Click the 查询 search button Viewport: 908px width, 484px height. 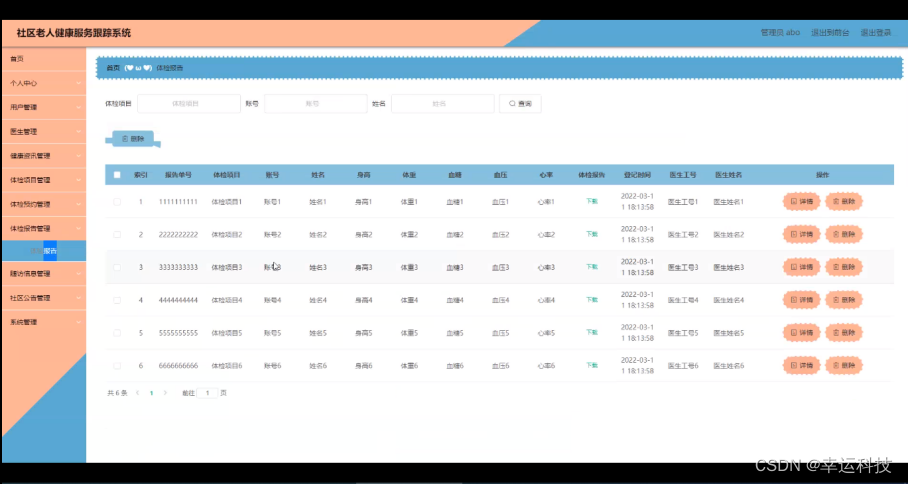(x=520, y=104)
